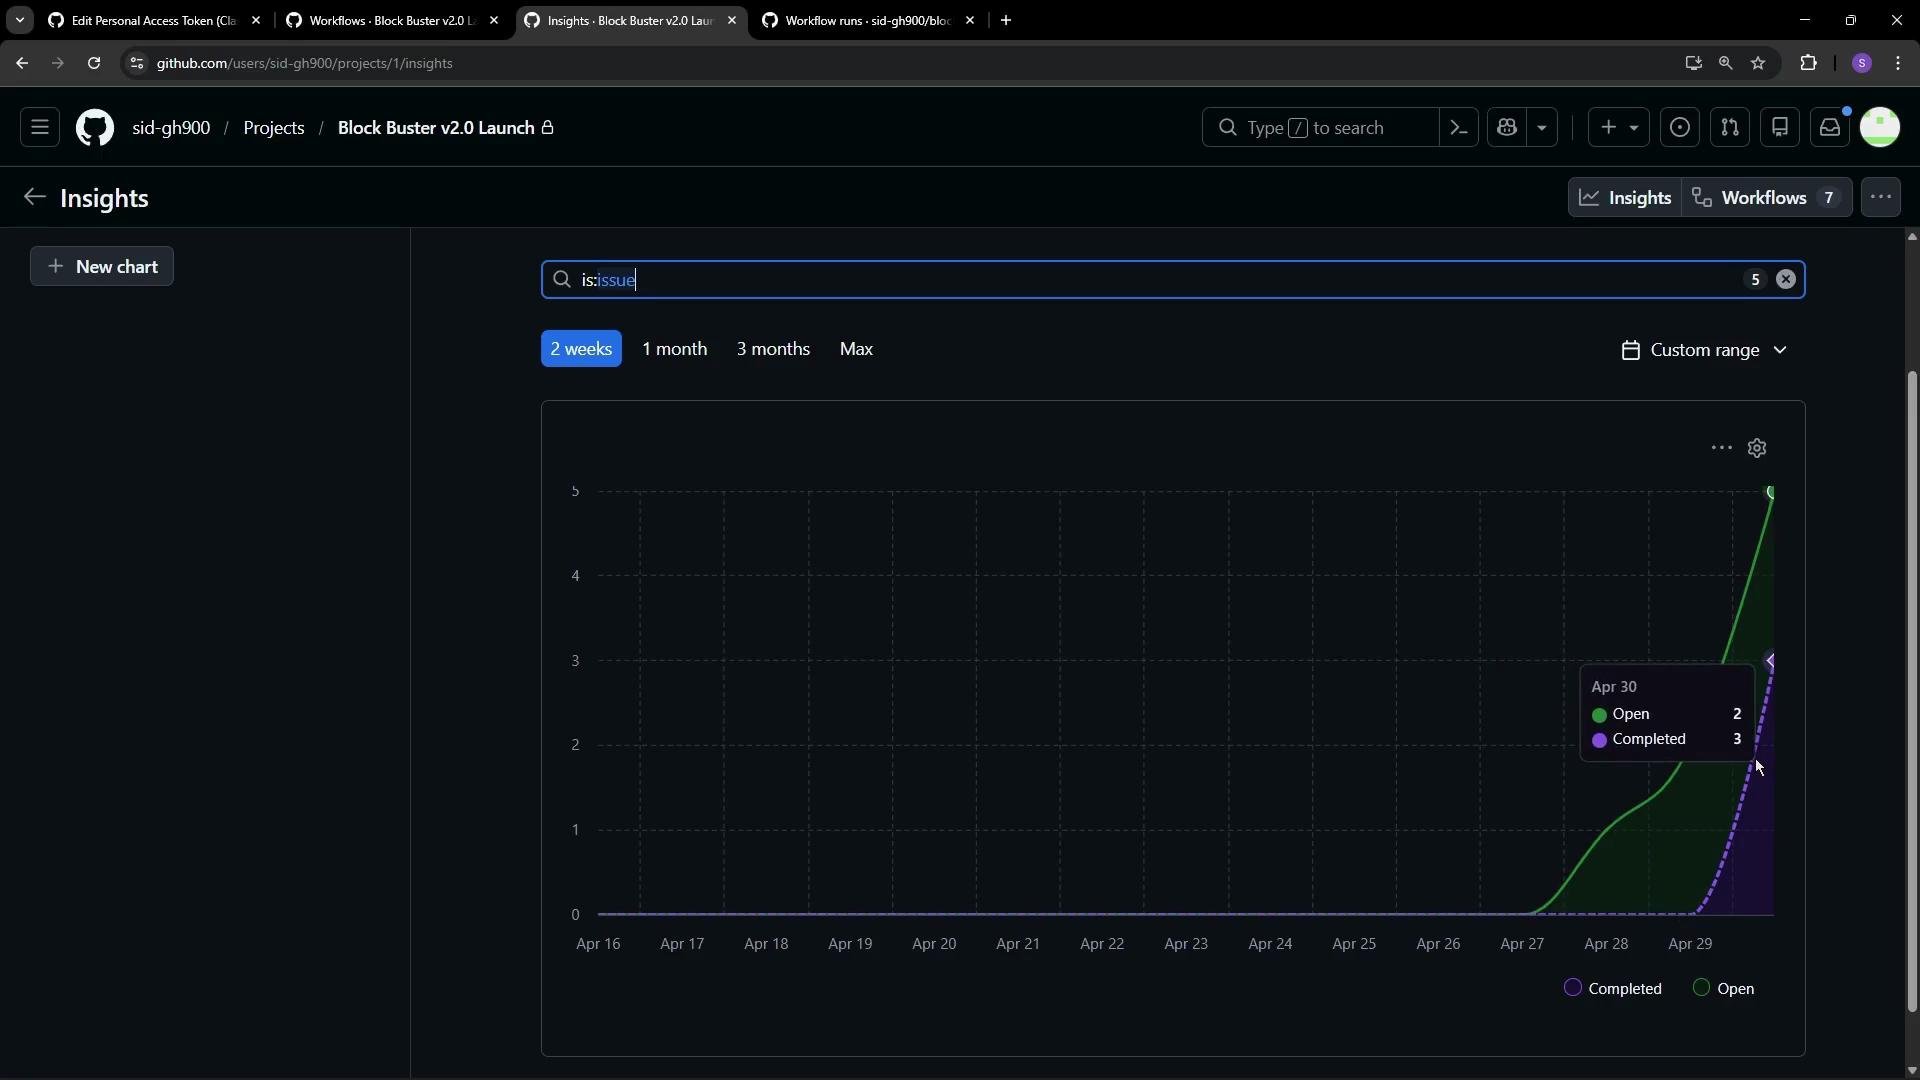The height and width of the screenshot is (1080, 1920).
Task: Switch to Edit Personal Access Token tab
Action: [x=153, y=20]
